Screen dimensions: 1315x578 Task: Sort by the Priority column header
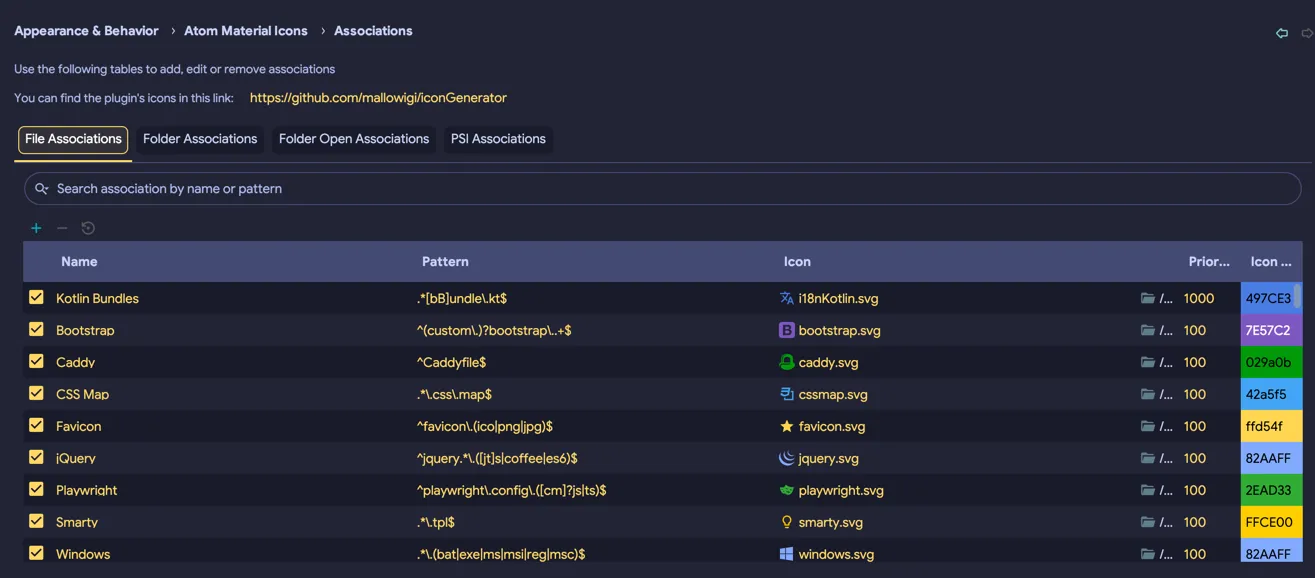pos(1209,261)
